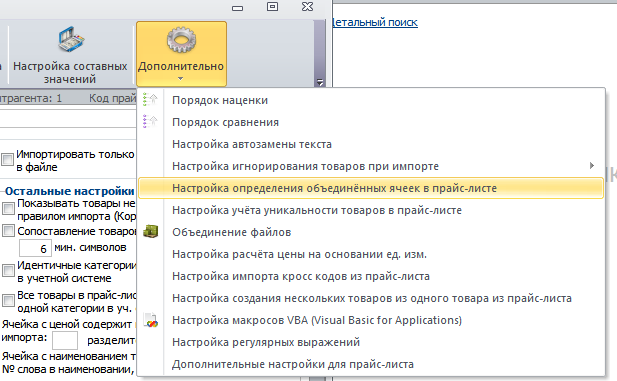Click the VBA macros settings icon

tap(150, 320)
